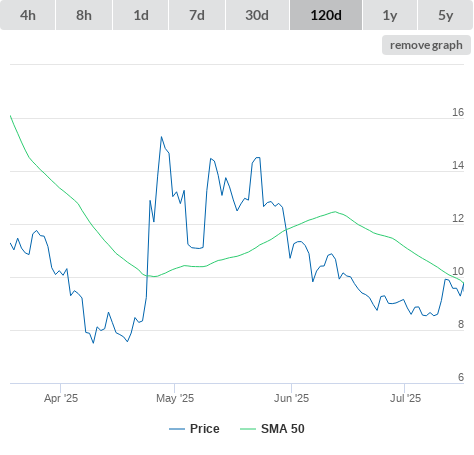Select the 4h time range tab
This screenshot has height=455, width=474.
(28, 15)
